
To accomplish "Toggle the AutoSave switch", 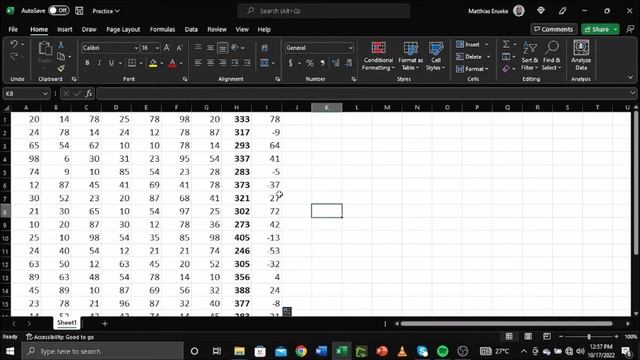I will click(58, 11).
